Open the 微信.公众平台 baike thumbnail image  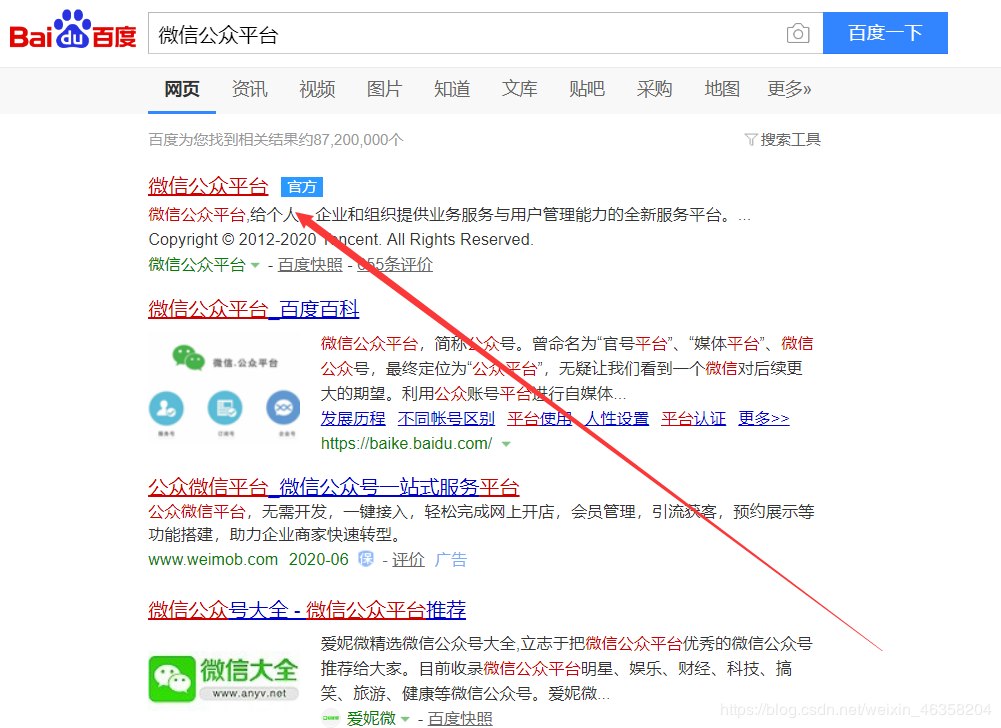(x=225, y=383)
